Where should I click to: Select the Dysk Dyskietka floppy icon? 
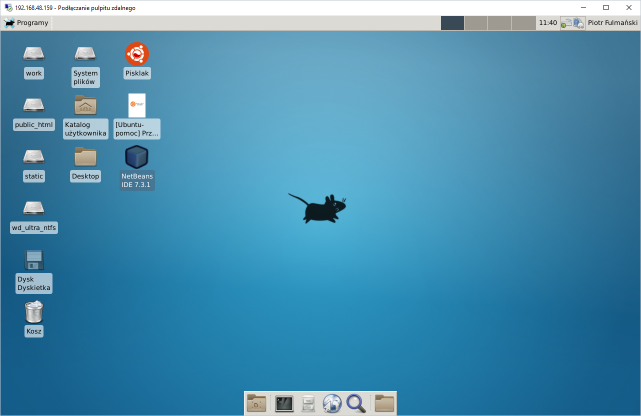click(34, 260)
